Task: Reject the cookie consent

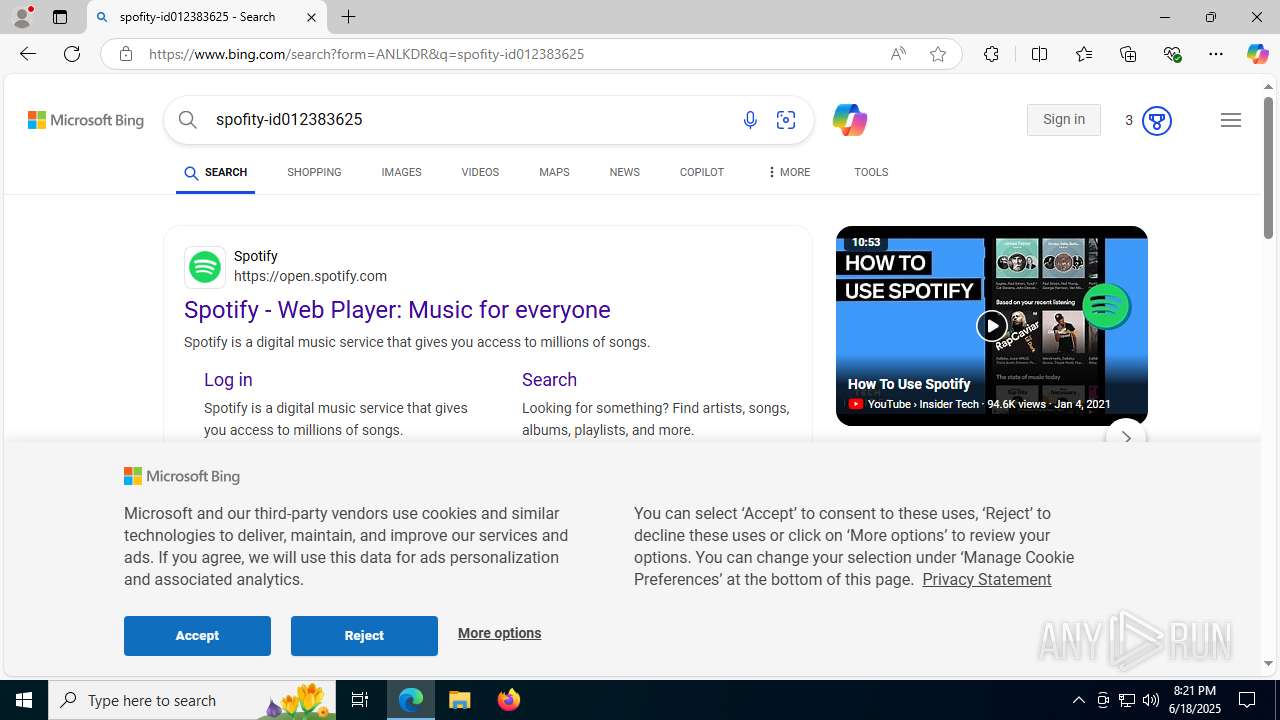Action: (364, 636)
